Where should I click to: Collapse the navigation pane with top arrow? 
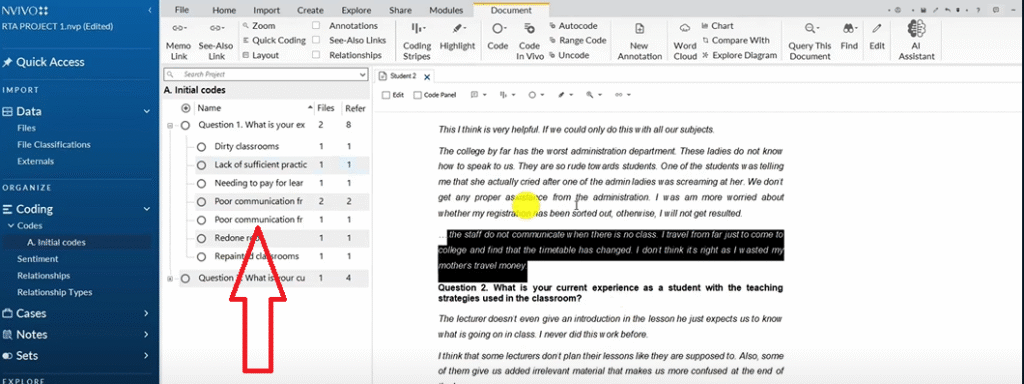(150, 10)
